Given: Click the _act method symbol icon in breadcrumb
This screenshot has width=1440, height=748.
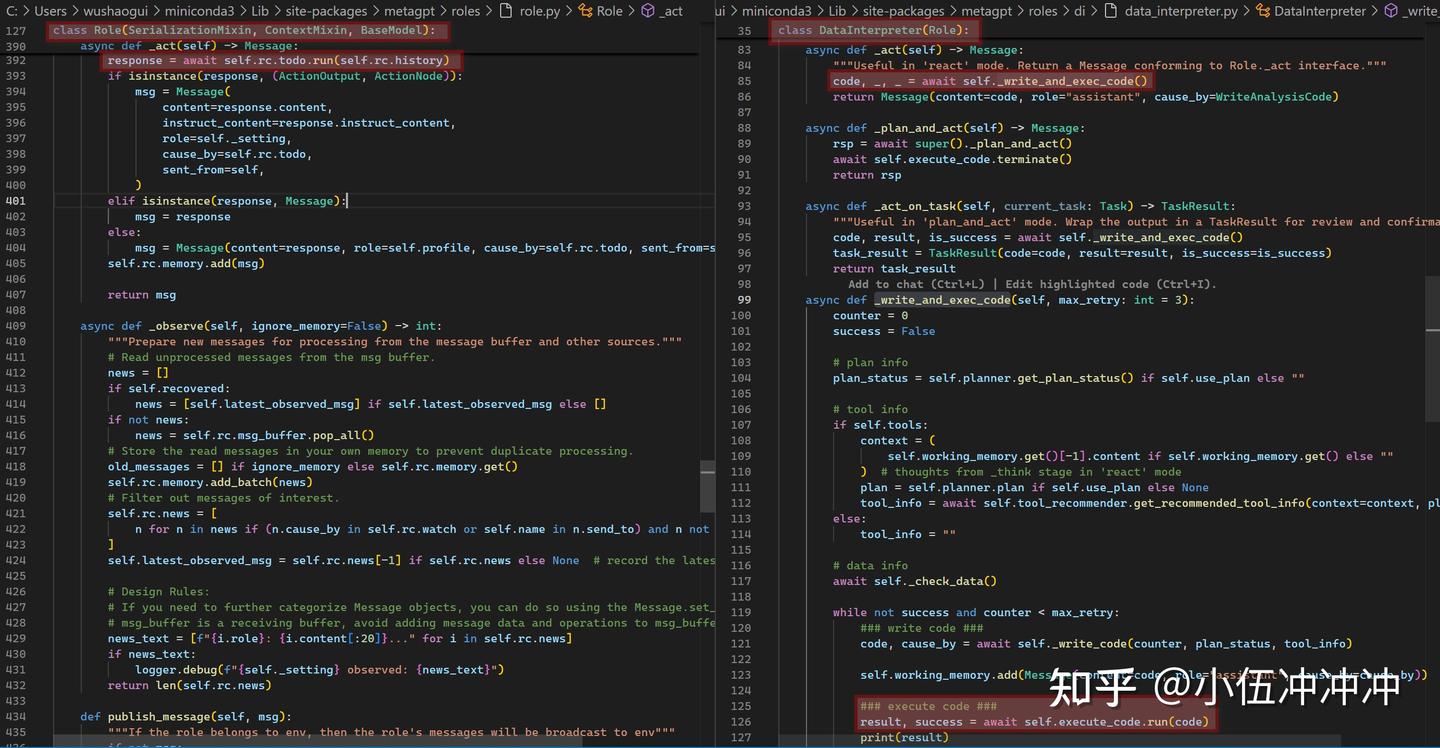Looking at the screenshot, I should point(648,11).
